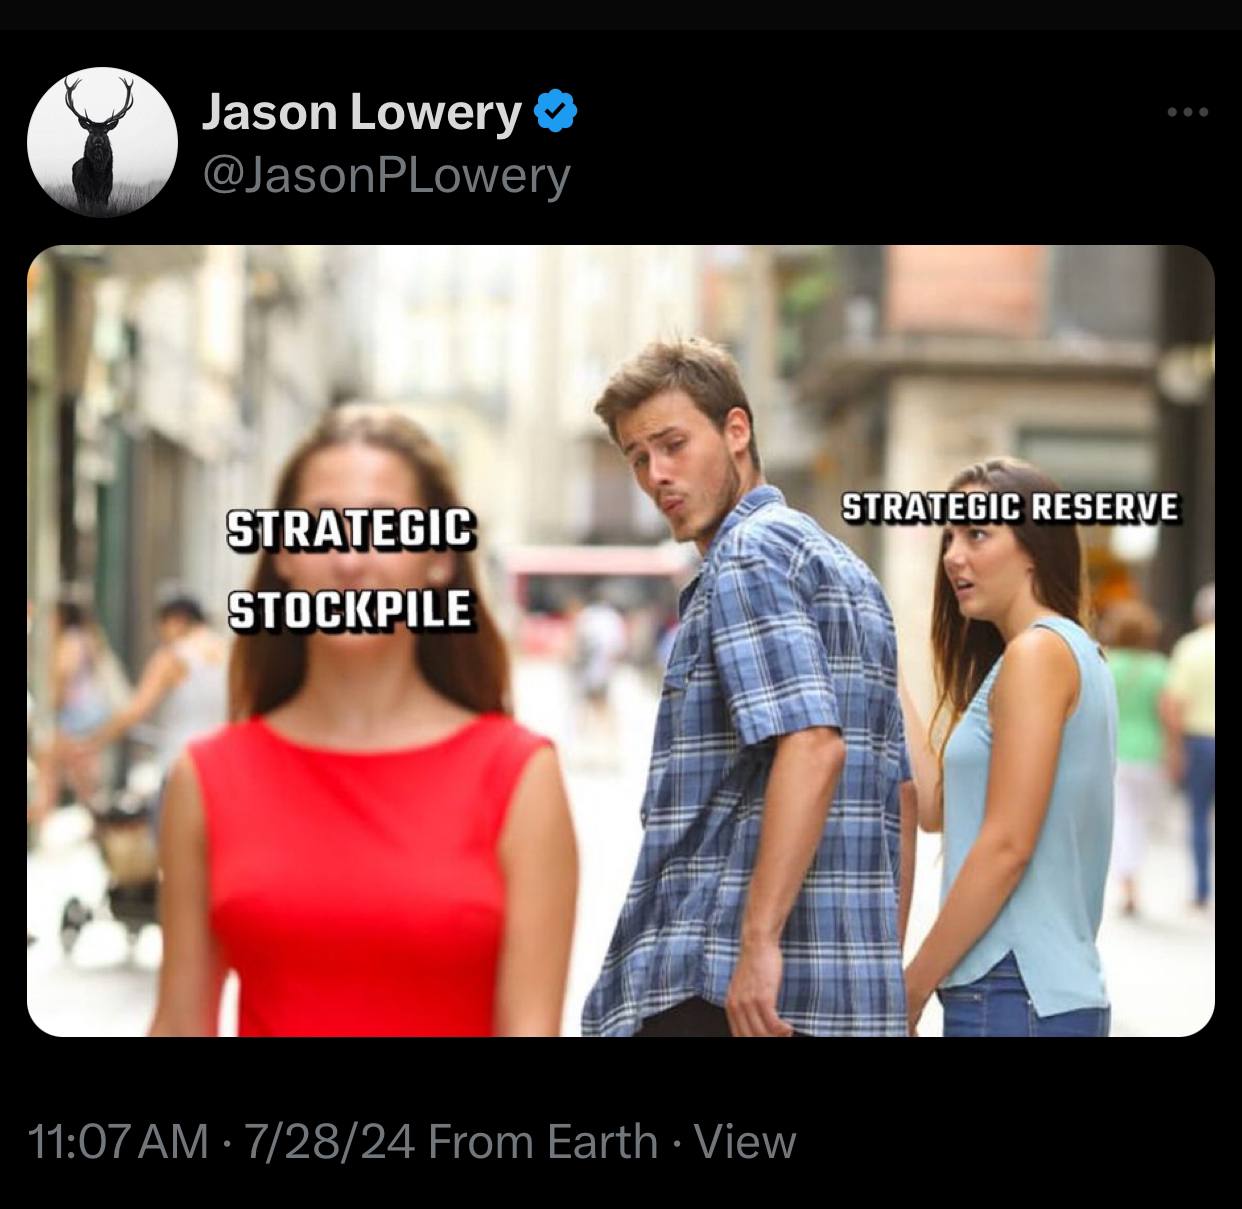The height and width of the screenshot is (1209, 1242).
Task: Click the word STRATEGIC above STOCKPILE
Action: (350, 529)
